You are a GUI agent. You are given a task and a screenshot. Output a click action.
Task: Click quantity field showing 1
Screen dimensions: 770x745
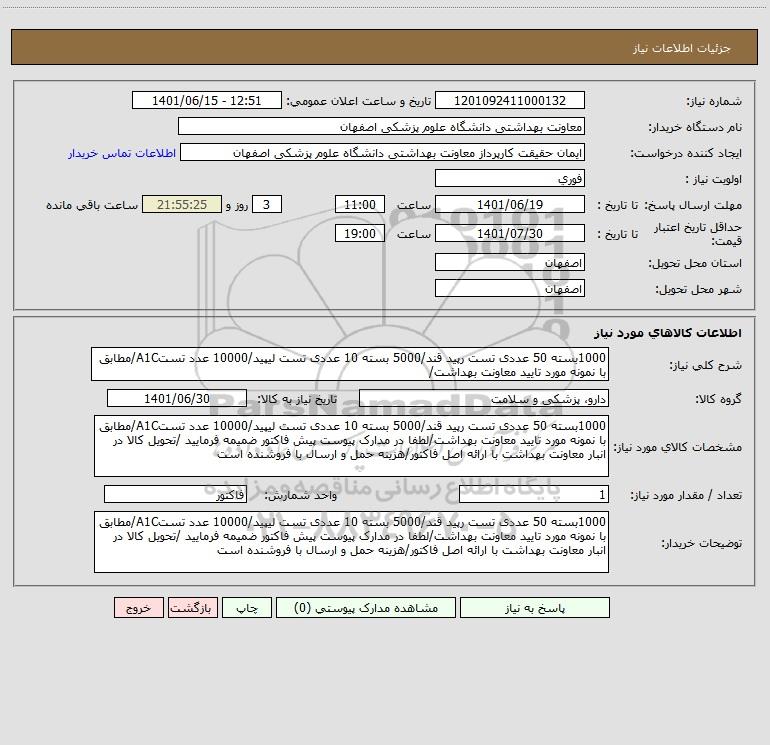click(534, 495)
